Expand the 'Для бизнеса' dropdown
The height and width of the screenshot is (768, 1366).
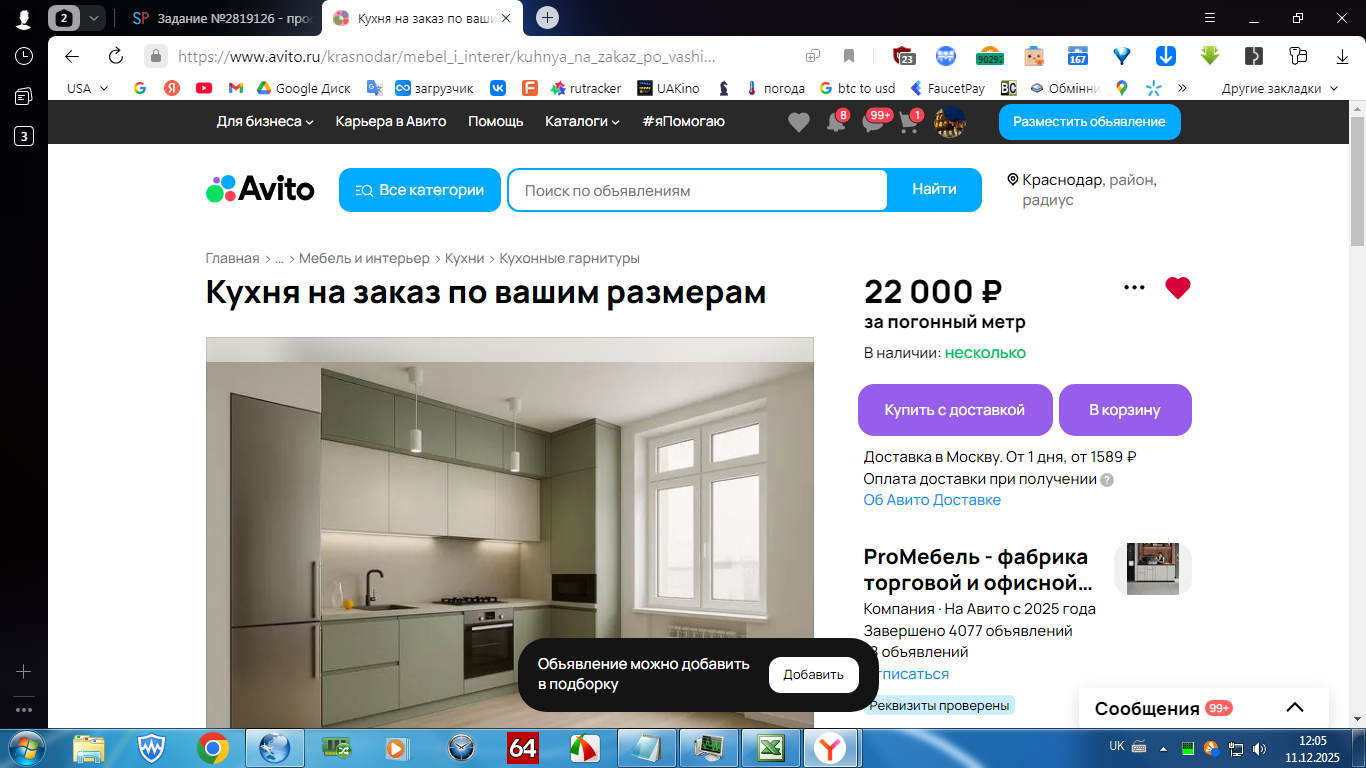point(265,121)
